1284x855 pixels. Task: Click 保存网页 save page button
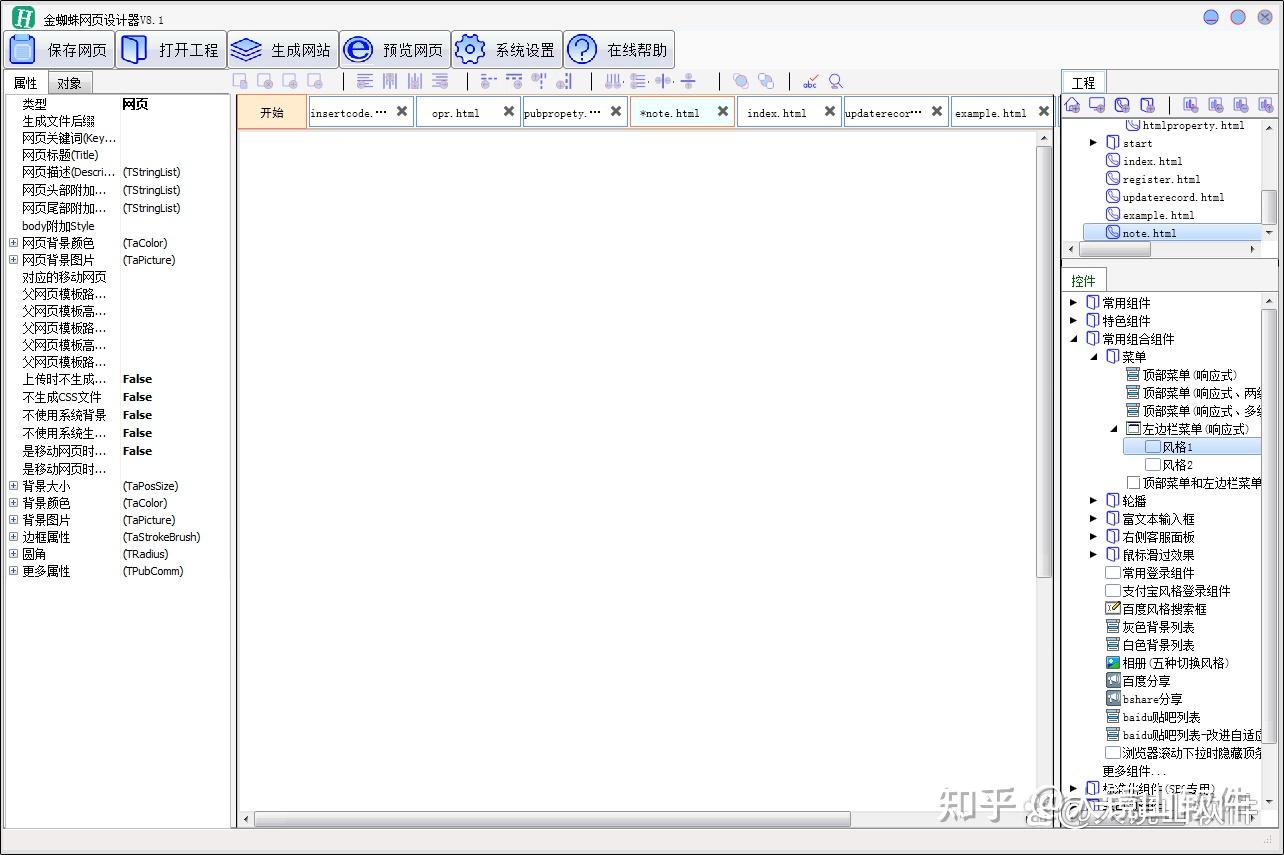click(x=60, y=50)
